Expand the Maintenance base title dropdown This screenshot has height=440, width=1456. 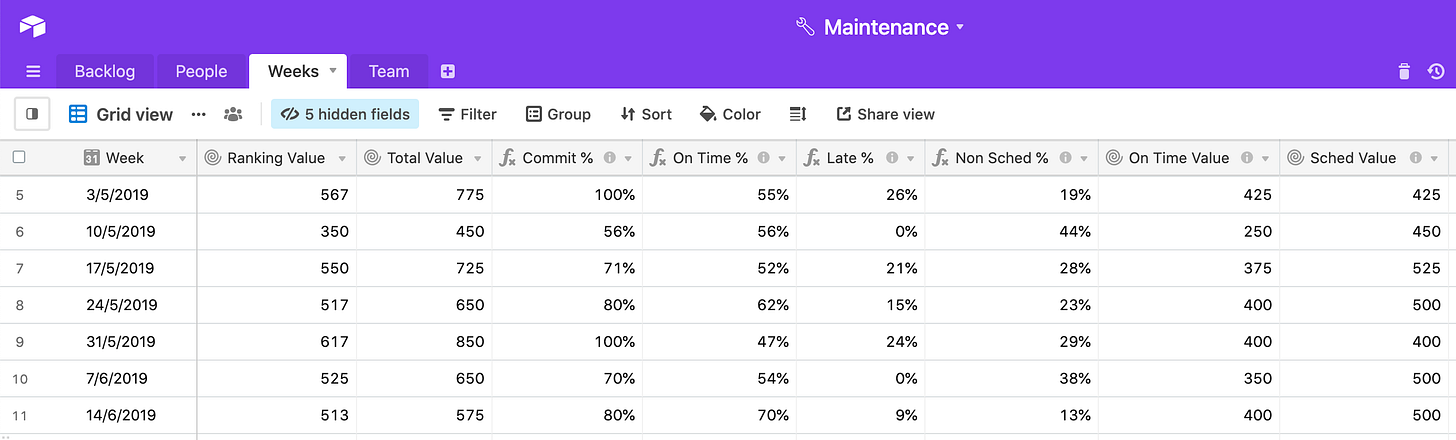(960, 27)
